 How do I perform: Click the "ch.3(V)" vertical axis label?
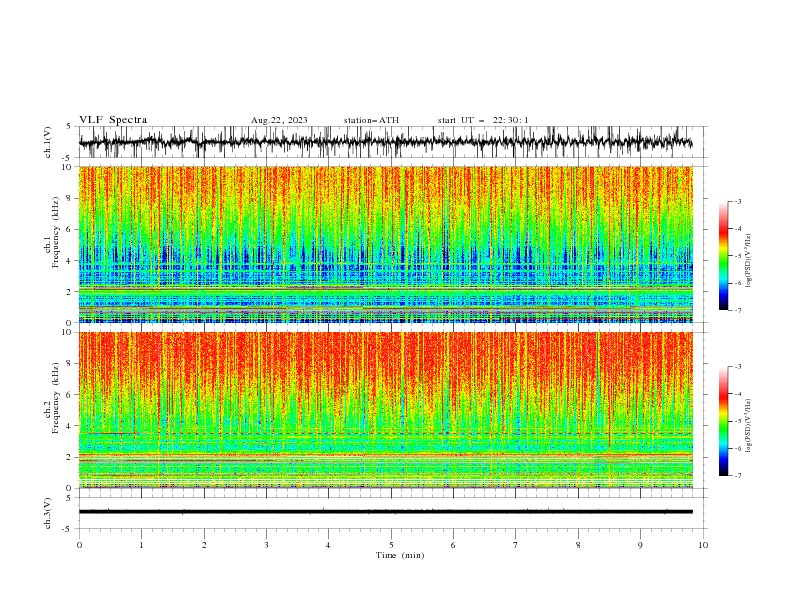click(48, 513)
